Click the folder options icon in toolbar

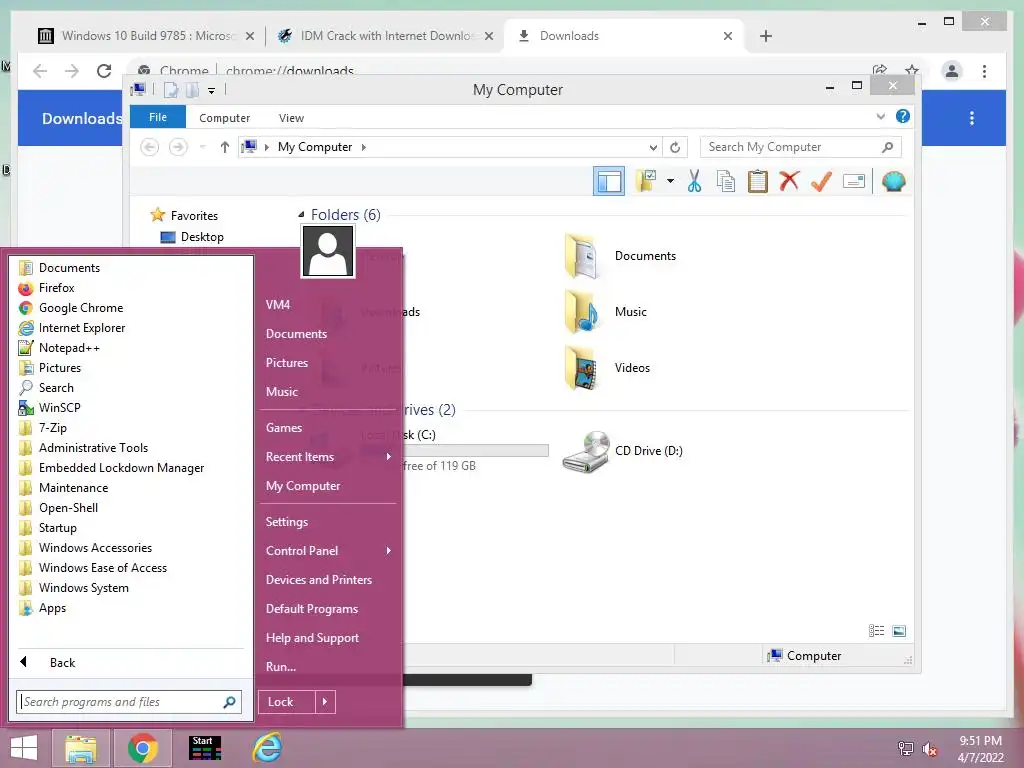pos(646,181)
